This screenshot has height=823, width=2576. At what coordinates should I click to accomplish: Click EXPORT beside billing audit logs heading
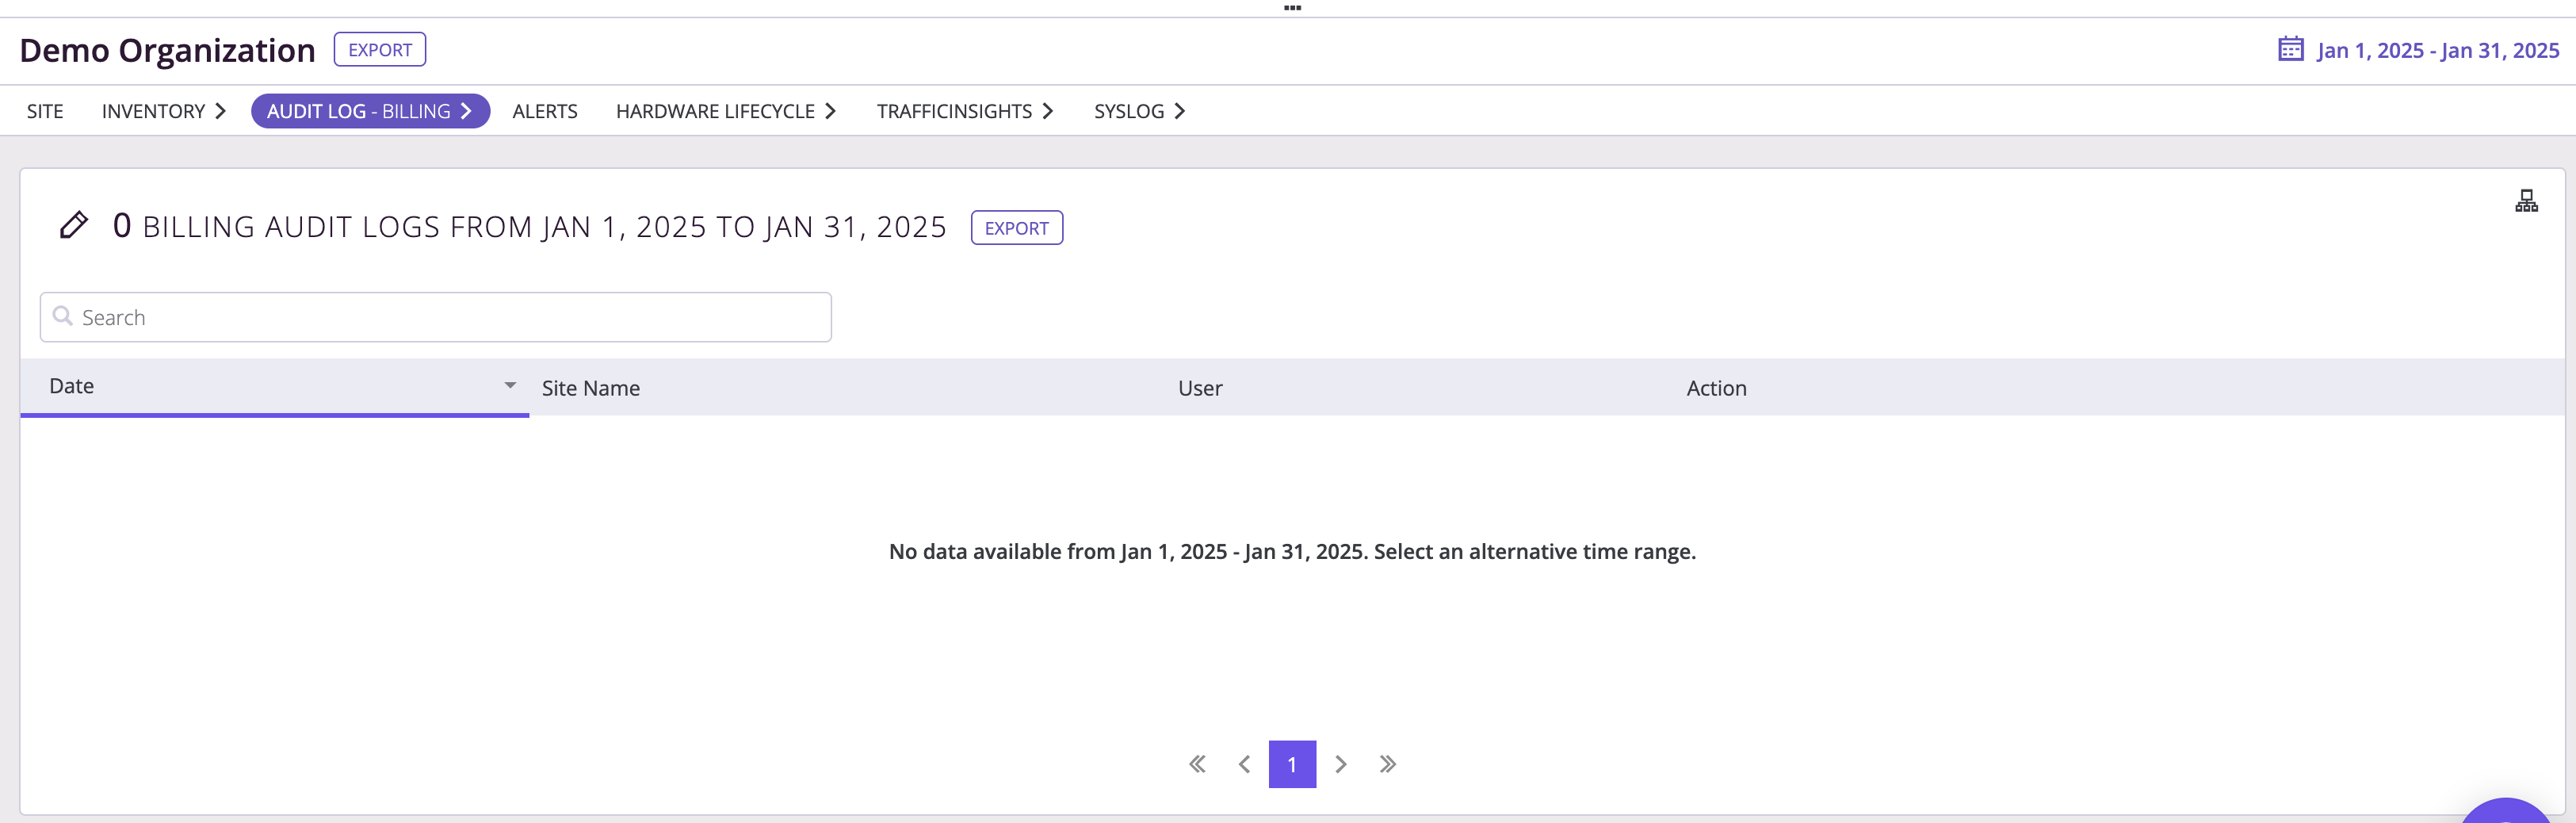pyautogui.click(x=1017, y=228)
